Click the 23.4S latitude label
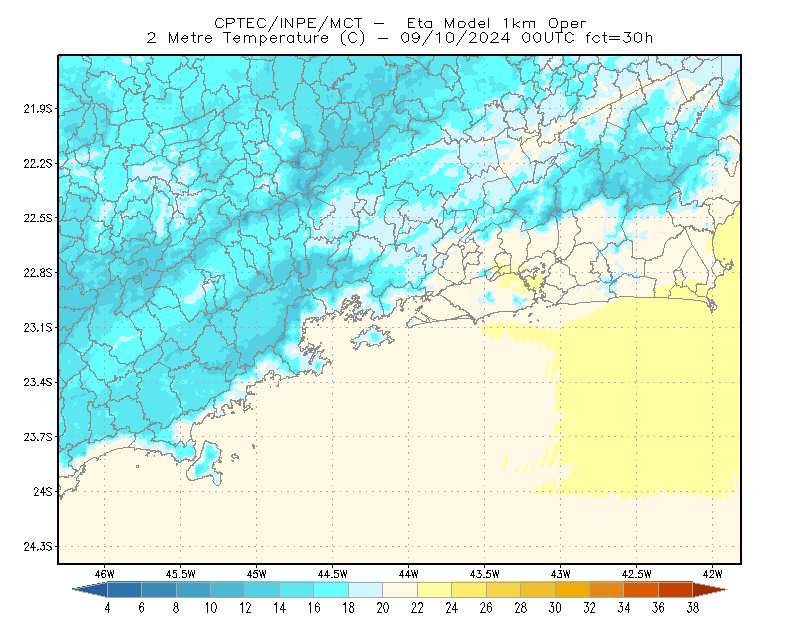This screenshot has height=618, width=800. tap(38, 382)
